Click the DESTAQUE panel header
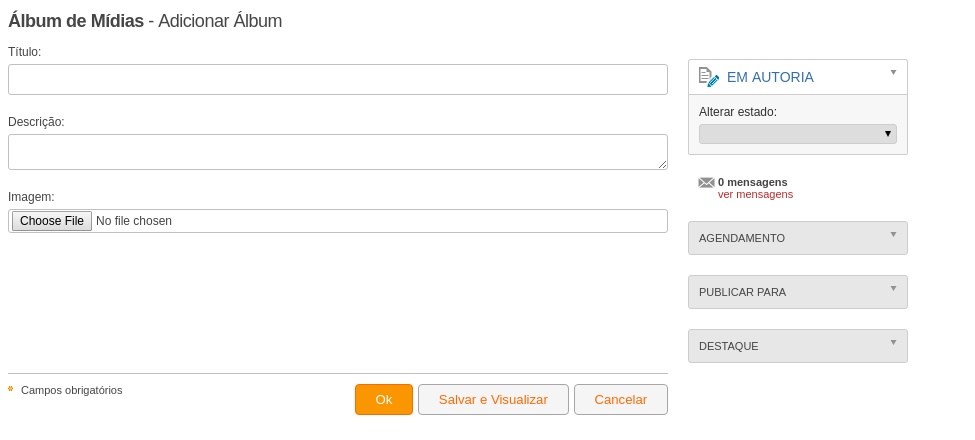The height and width of the screenshot is (440, 975). [798, 346]
